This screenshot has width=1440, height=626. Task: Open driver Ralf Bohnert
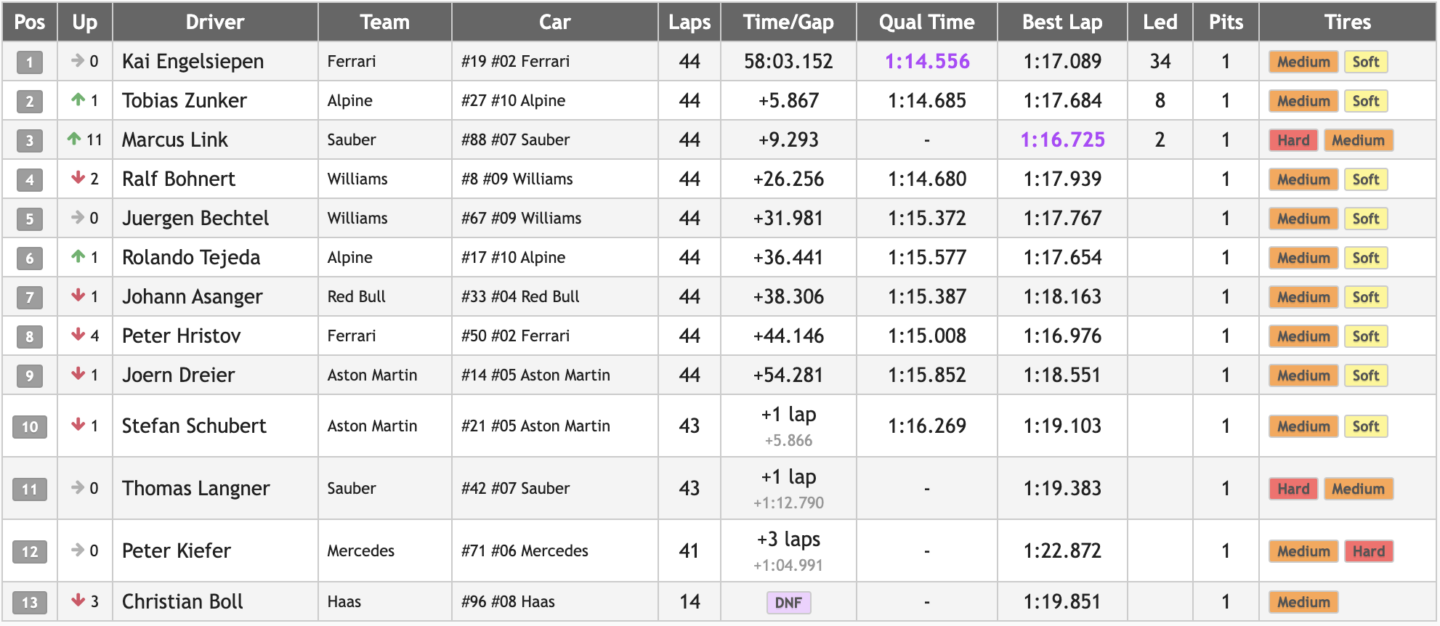[x=179, y=179]
